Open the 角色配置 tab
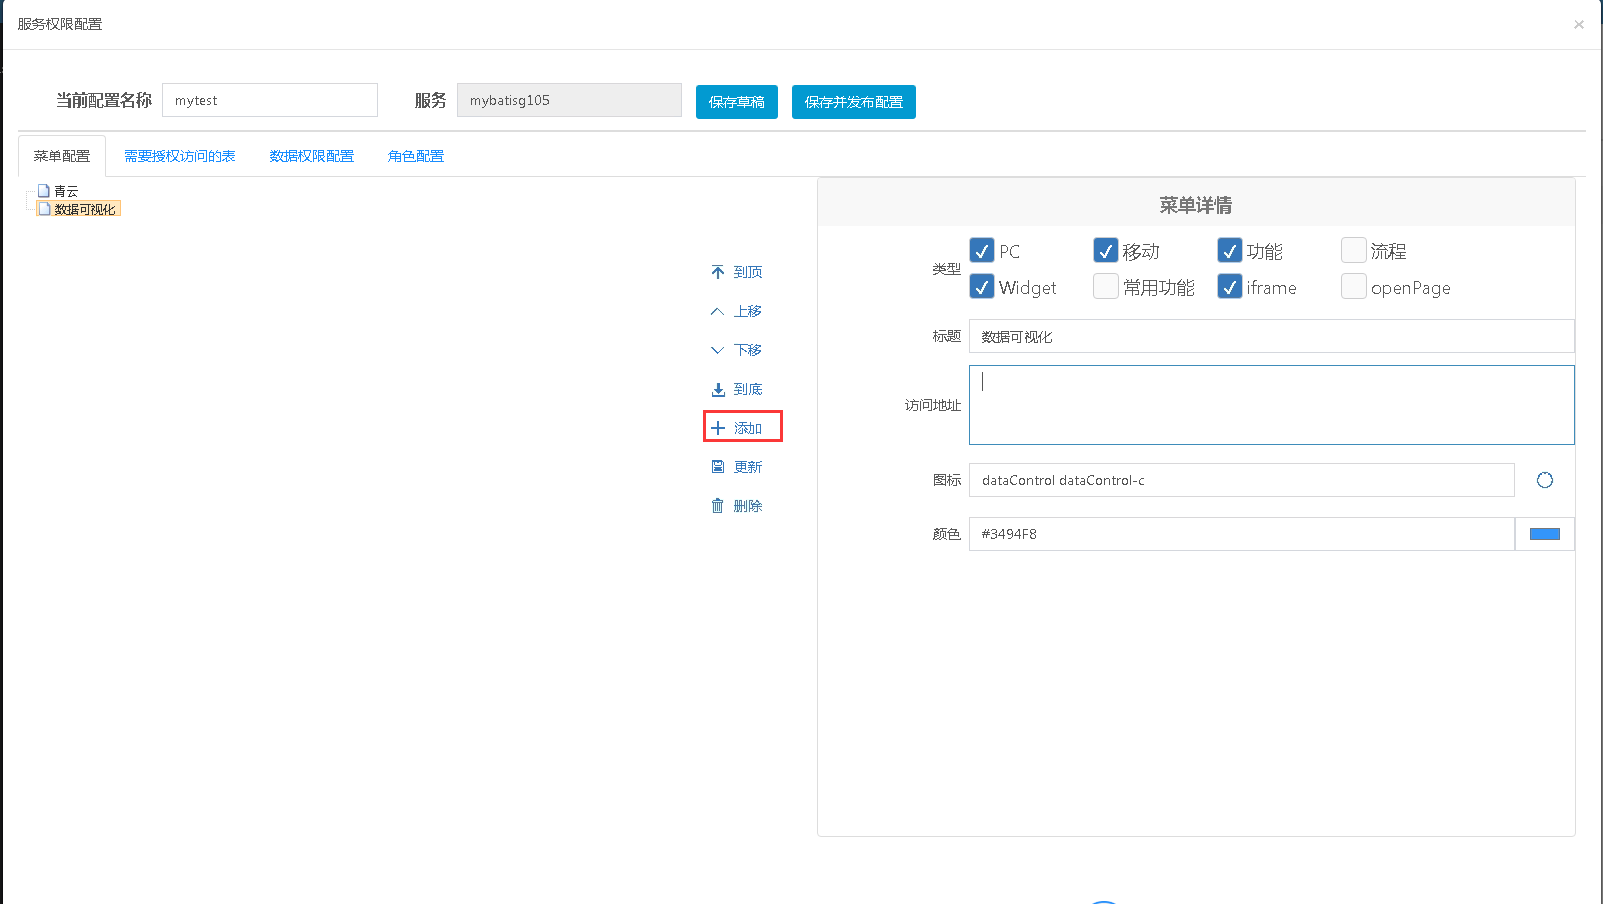The width and height of the screenshot is (1603, 904). pos(416,156)
